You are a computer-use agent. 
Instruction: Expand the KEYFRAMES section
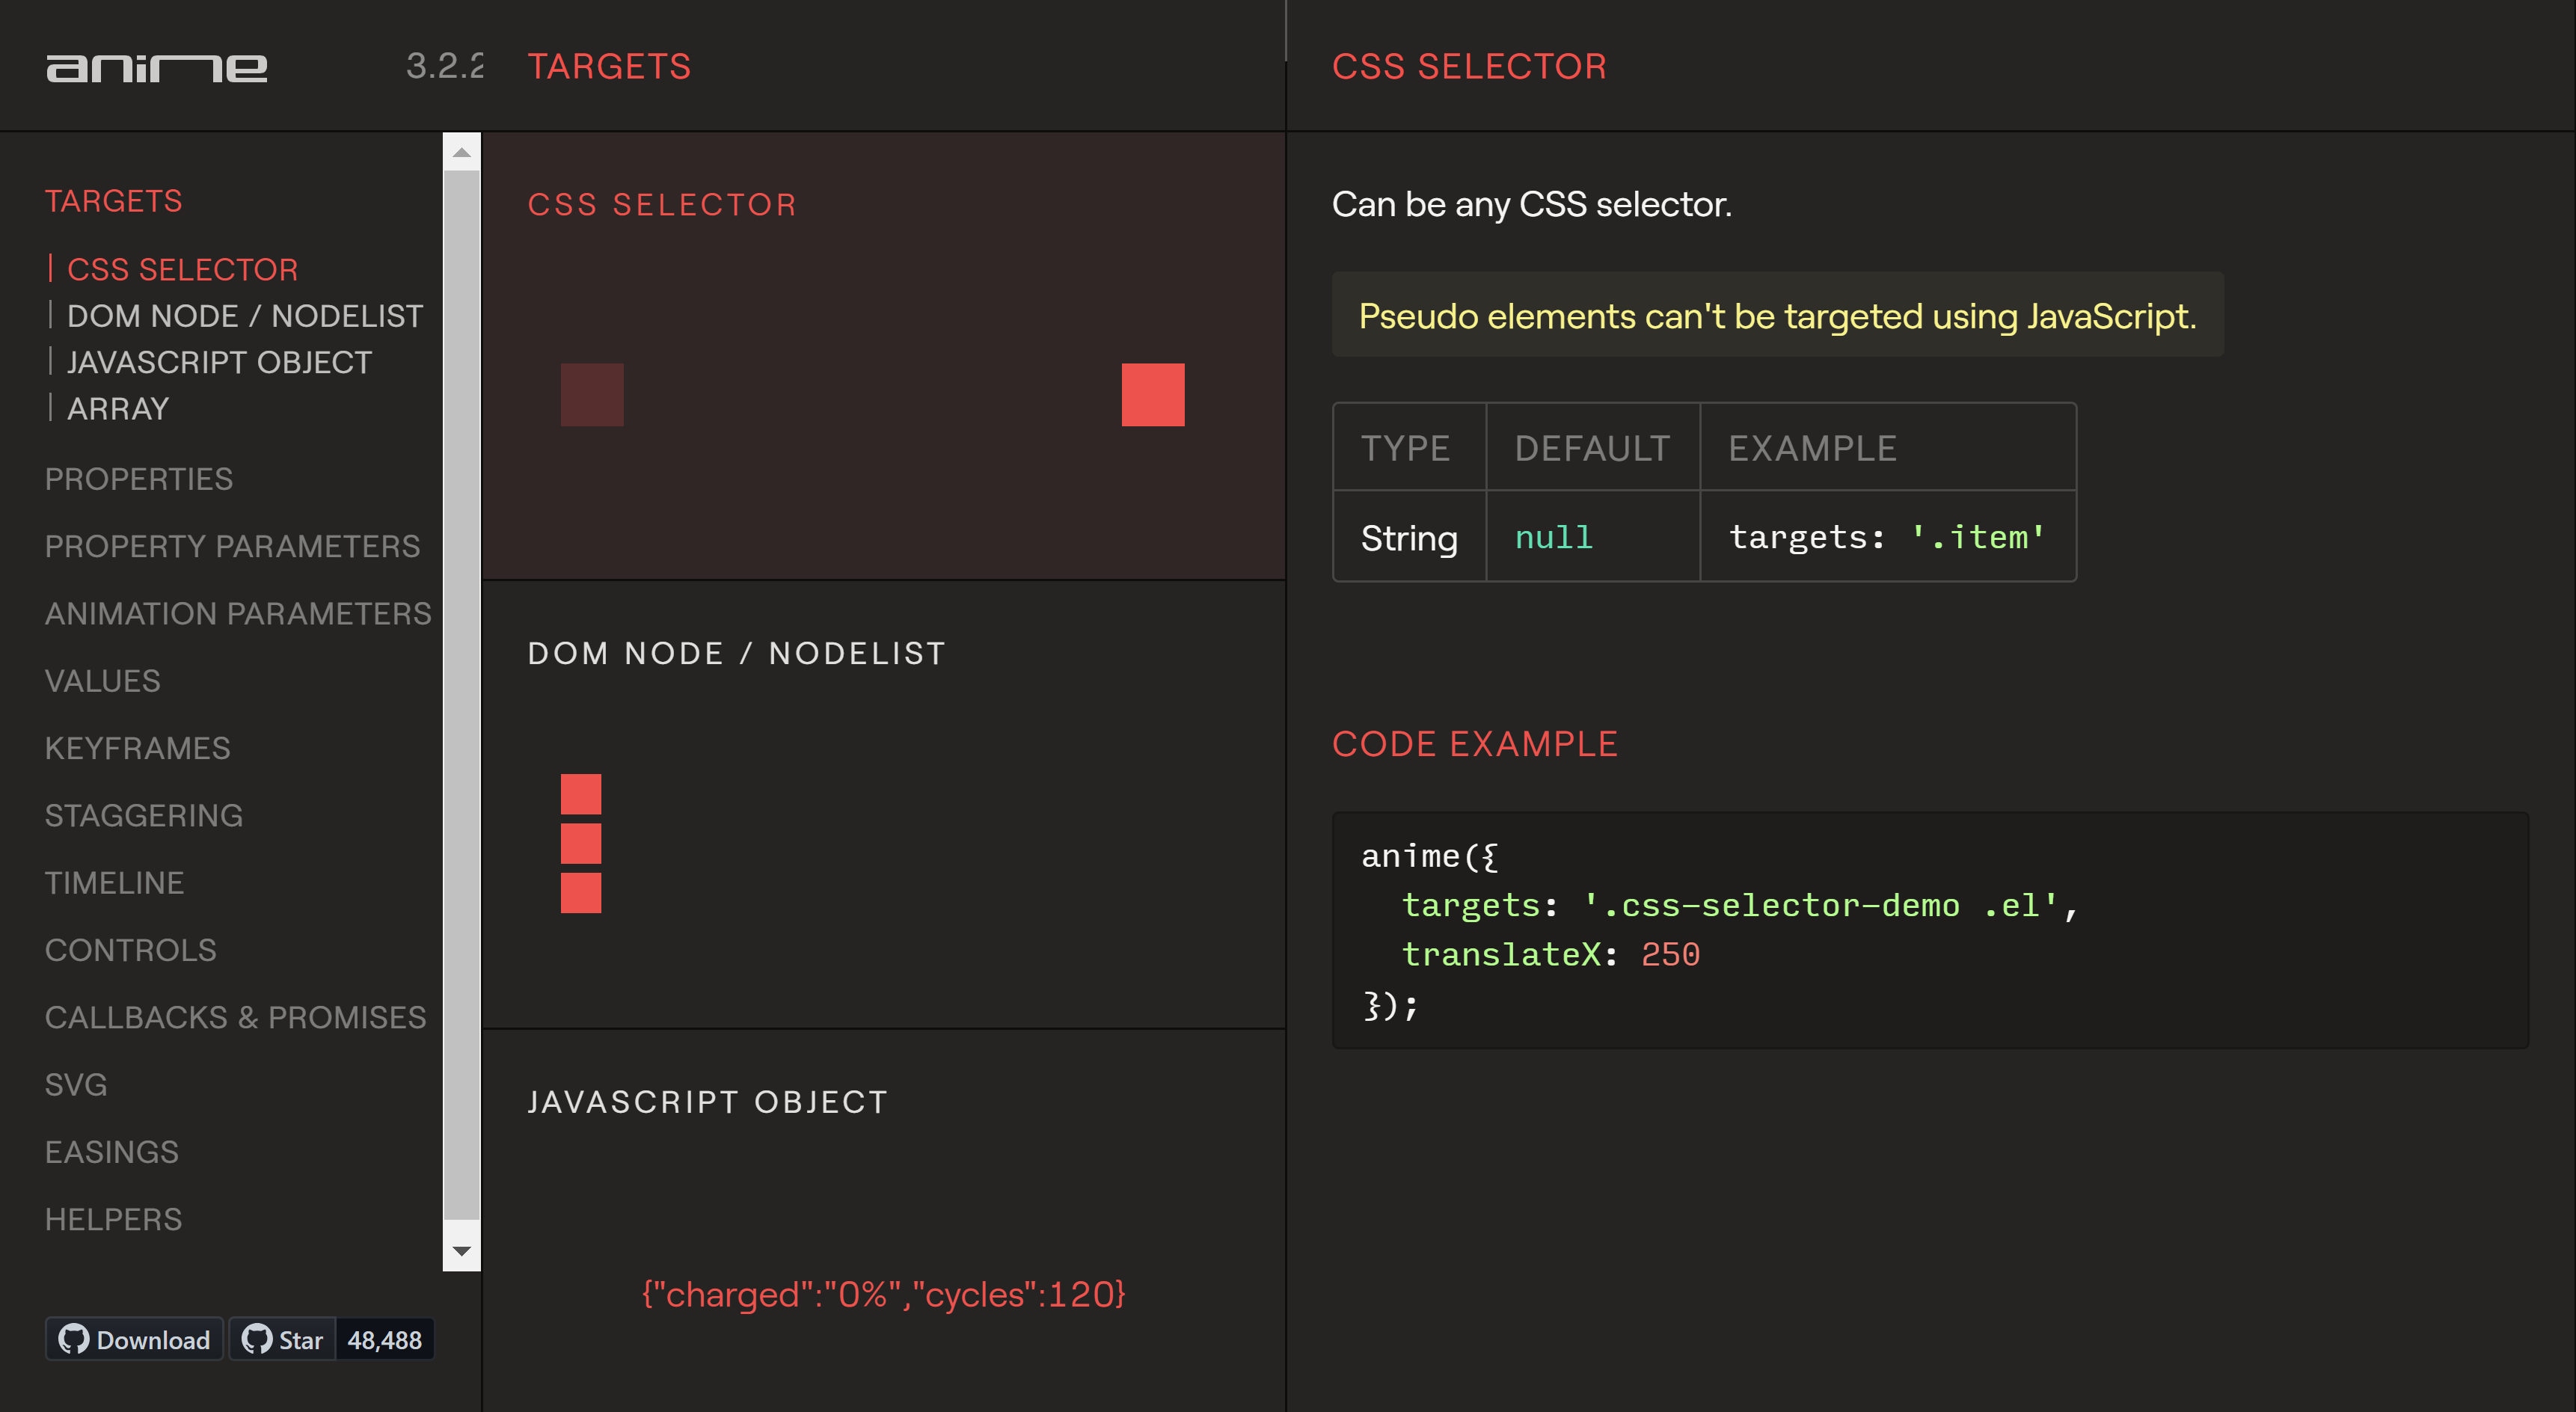tap(139, 748)
